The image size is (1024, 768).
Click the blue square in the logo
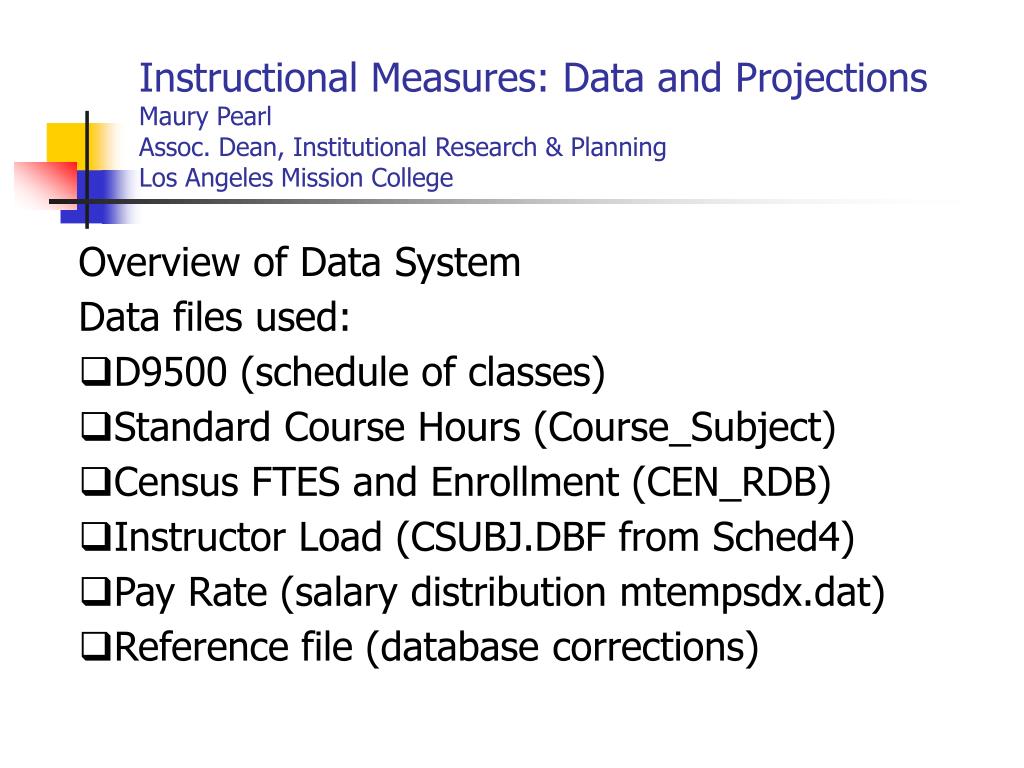point(99,197)
